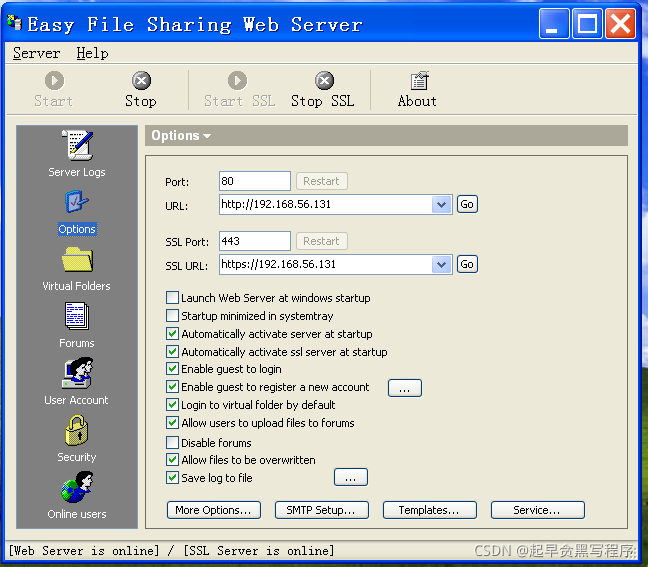Enable Launch Web Server at windows startup
Viewport: 648px width, 567px height.
pos(172,298)
